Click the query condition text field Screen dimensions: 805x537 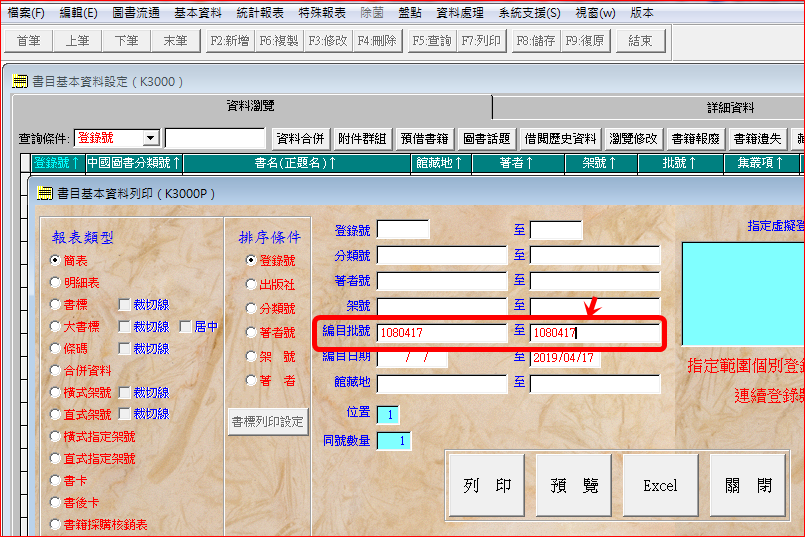[x=215, y=138]
